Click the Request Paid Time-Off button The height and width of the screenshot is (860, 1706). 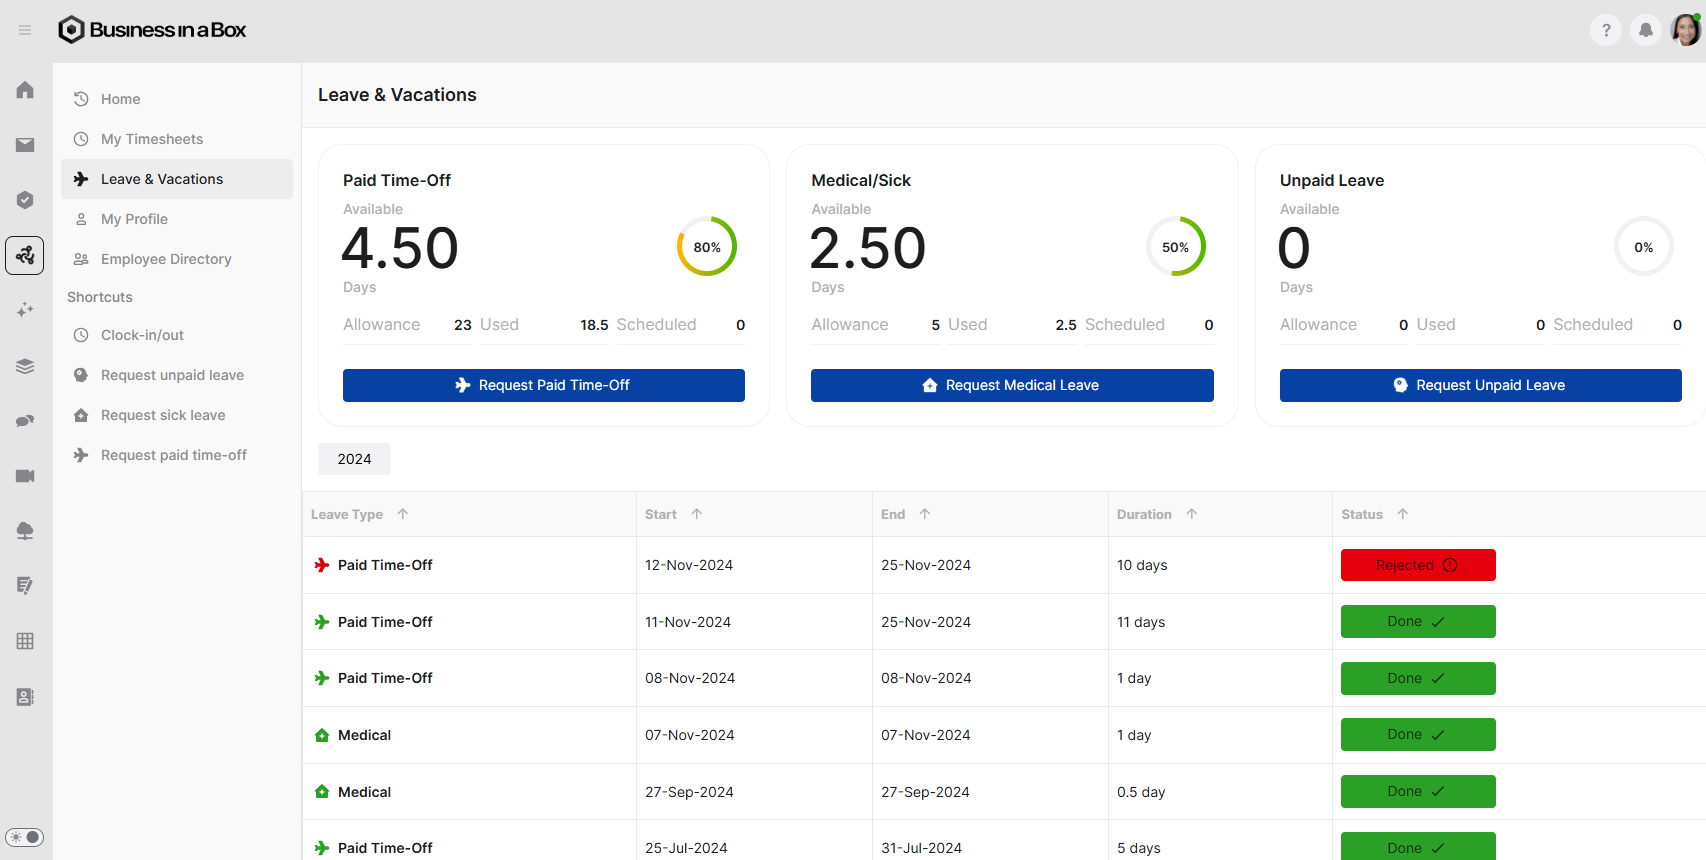[544, 385]
